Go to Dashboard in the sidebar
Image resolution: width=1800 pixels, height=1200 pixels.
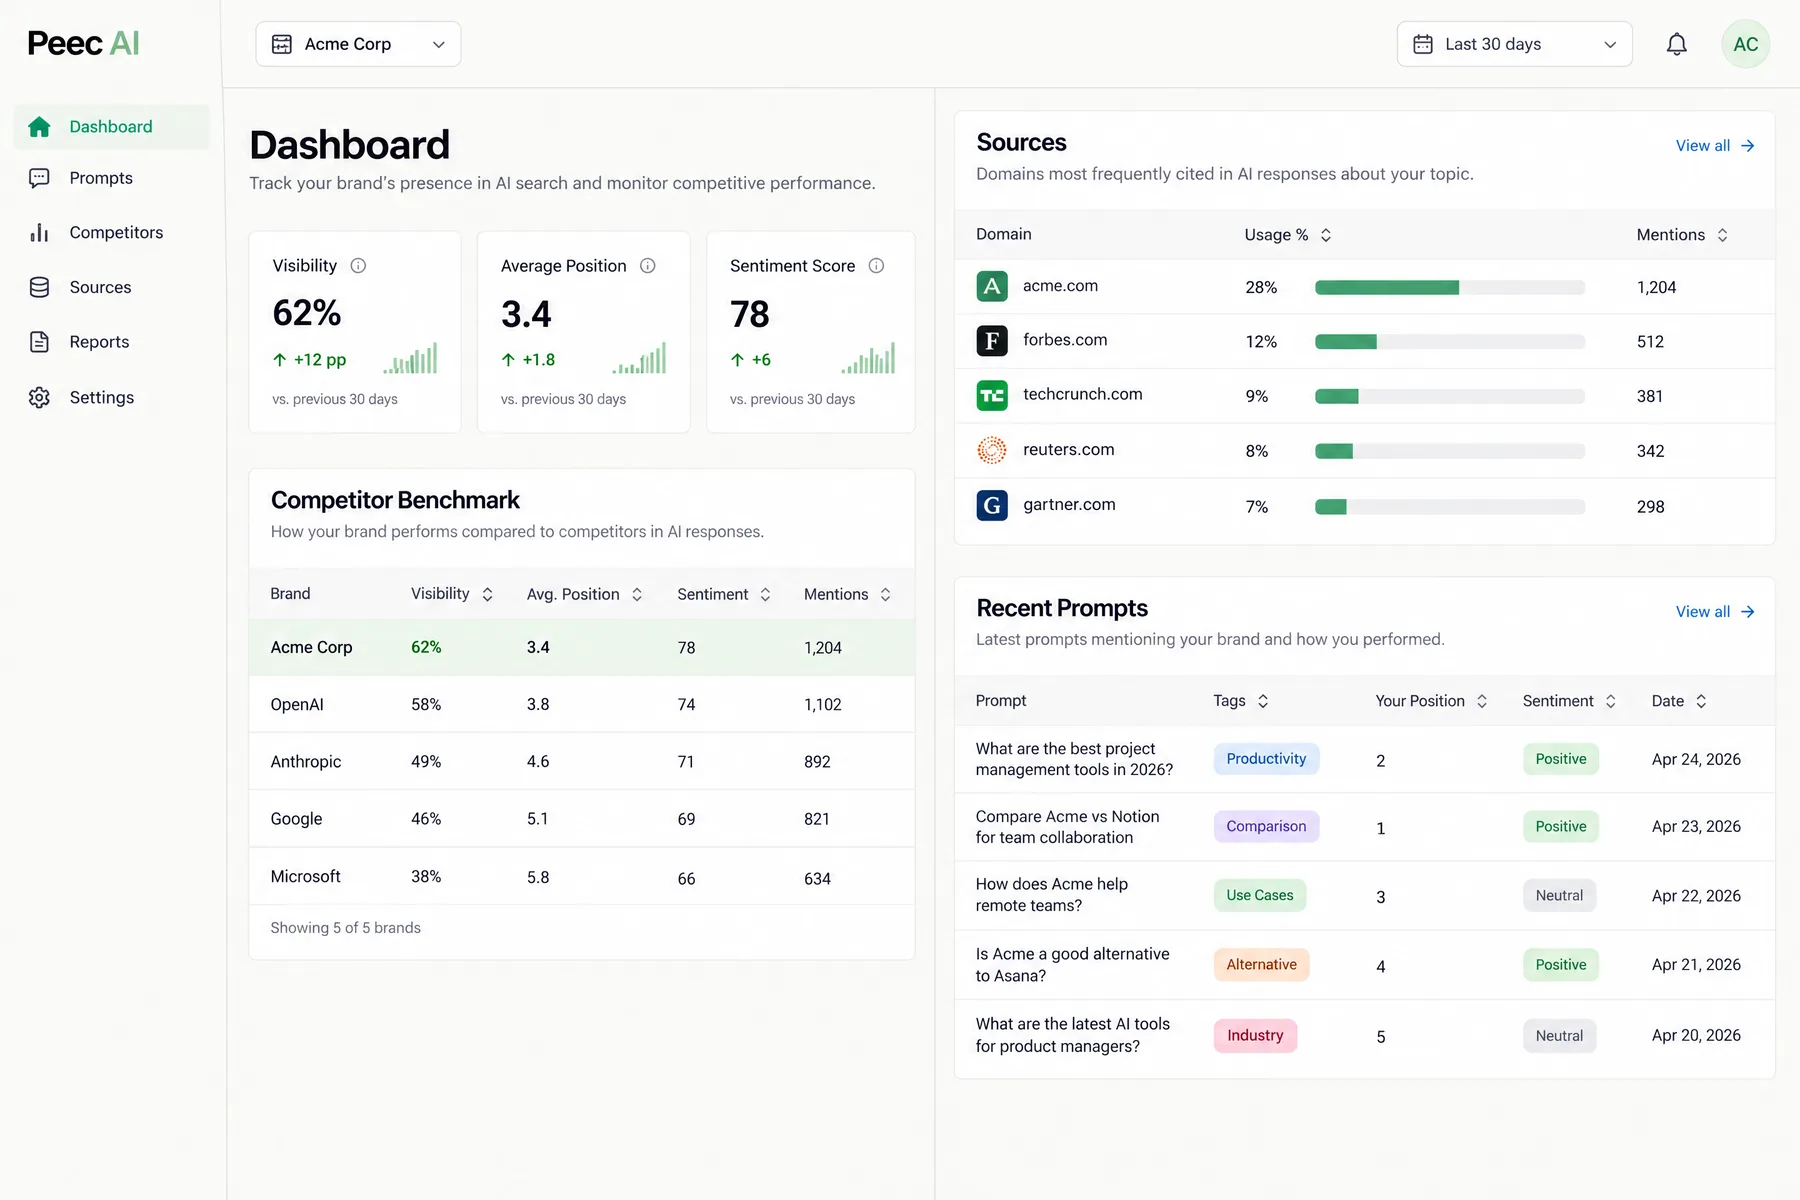tap(112, 127)
